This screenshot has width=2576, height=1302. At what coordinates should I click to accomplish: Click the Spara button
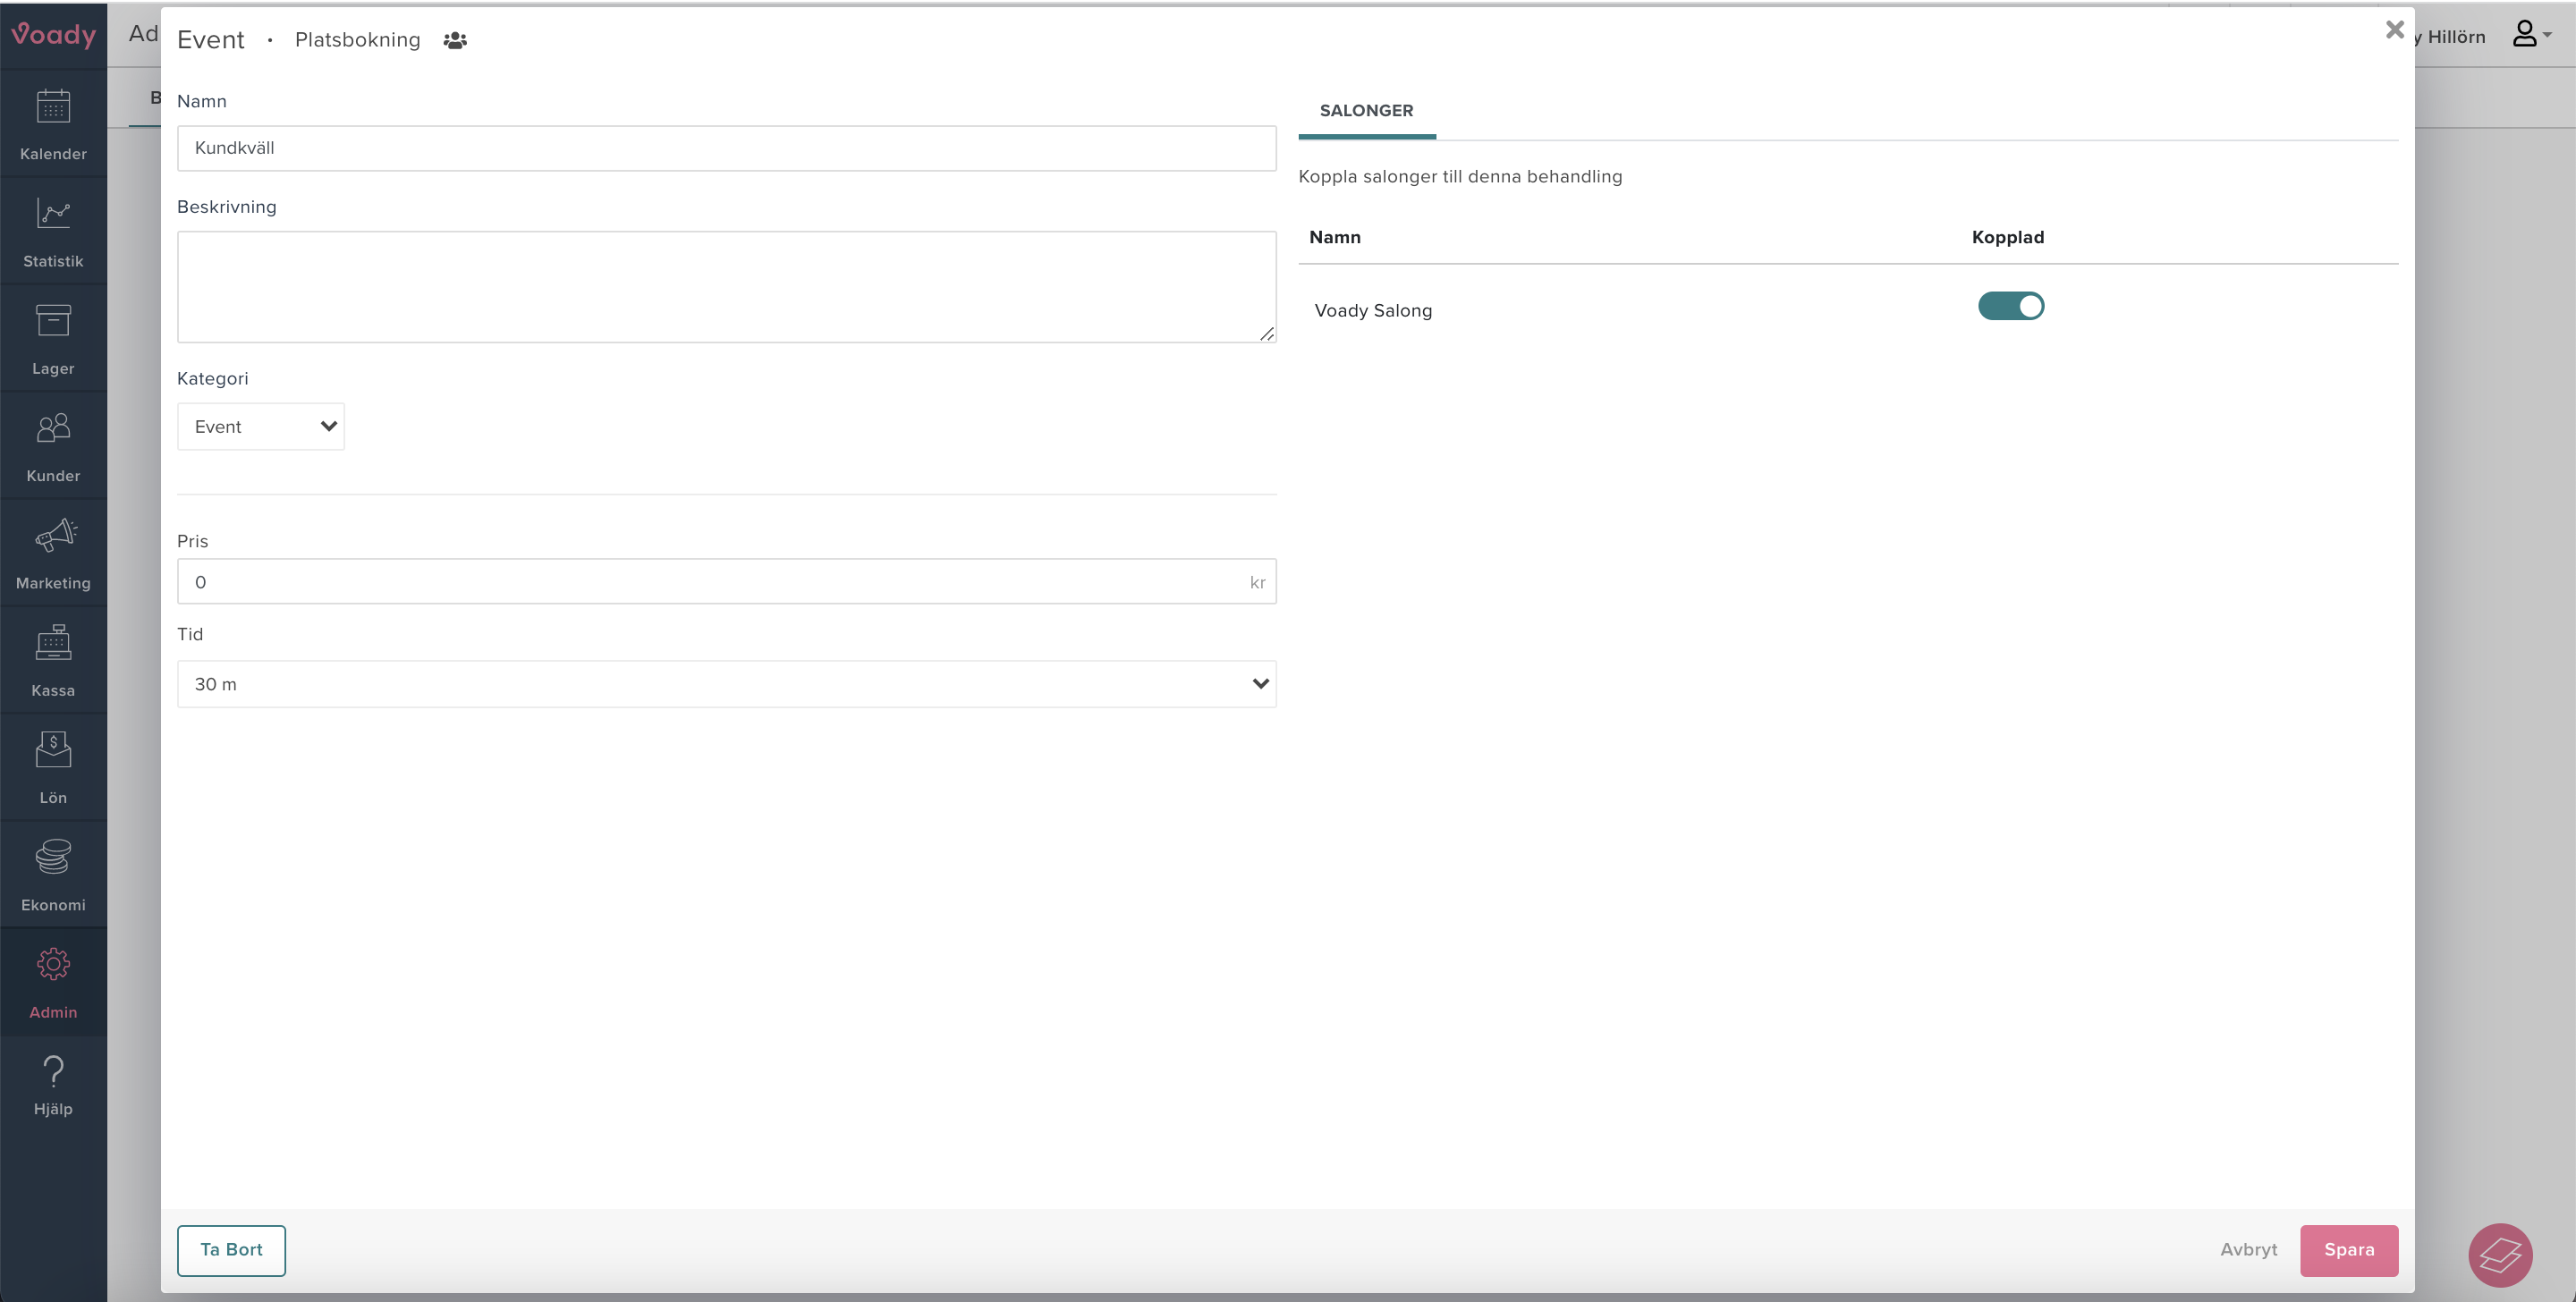[x=2348, y=1250]
